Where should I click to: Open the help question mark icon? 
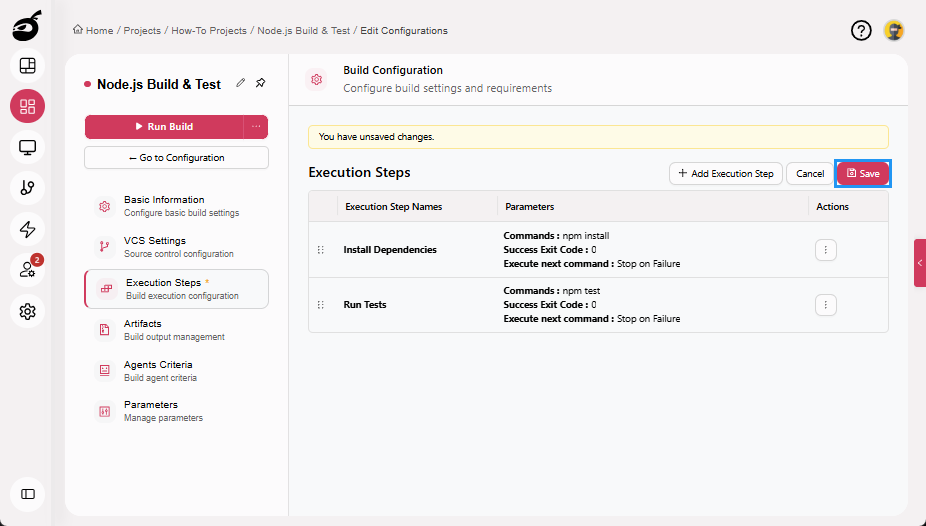[861, 30]
